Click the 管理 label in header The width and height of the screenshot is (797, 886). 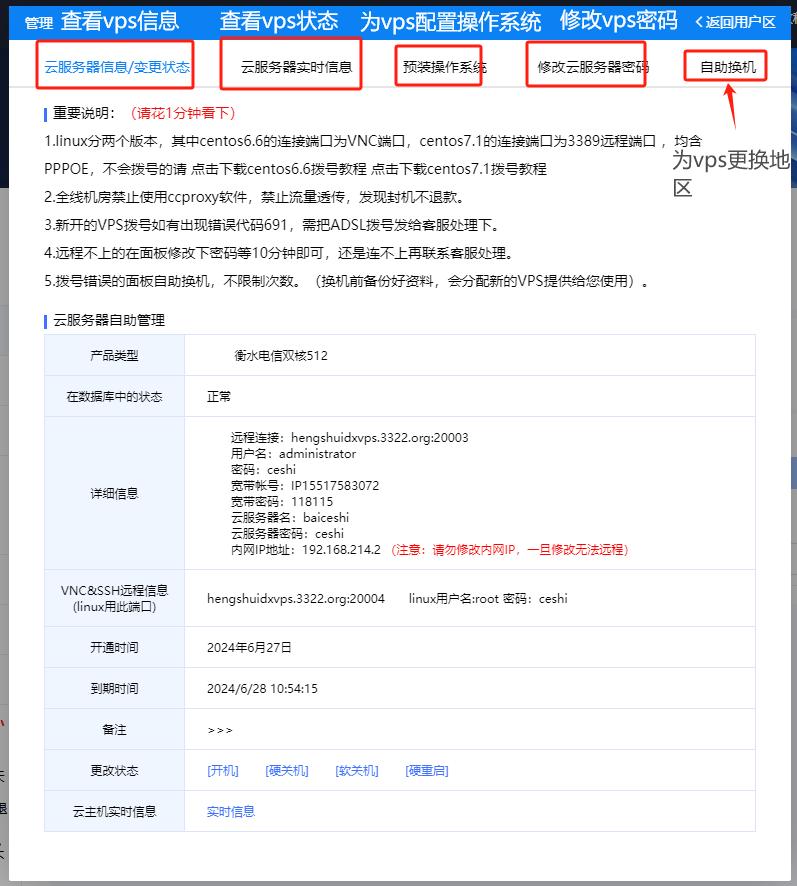coord(38,23)
